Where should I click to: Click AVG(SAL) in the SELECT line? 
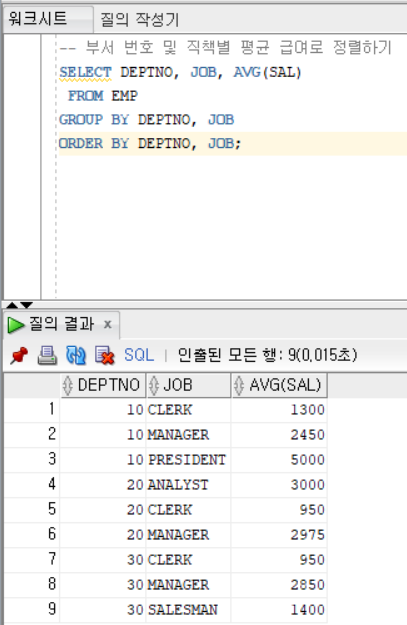[x=267, y=73]
